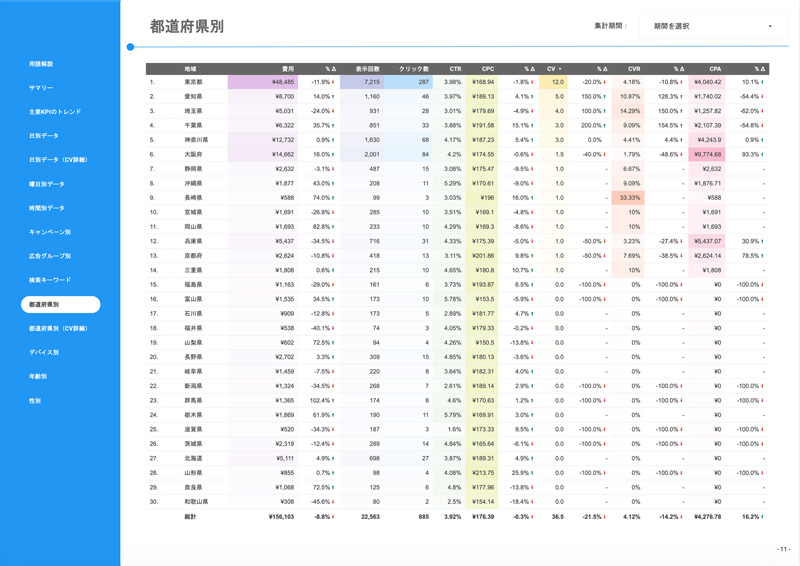The image size is (800, 566).
Task: Select 都道府県別（CV詳細） in sidebar
Action: [x=58, y=328]
